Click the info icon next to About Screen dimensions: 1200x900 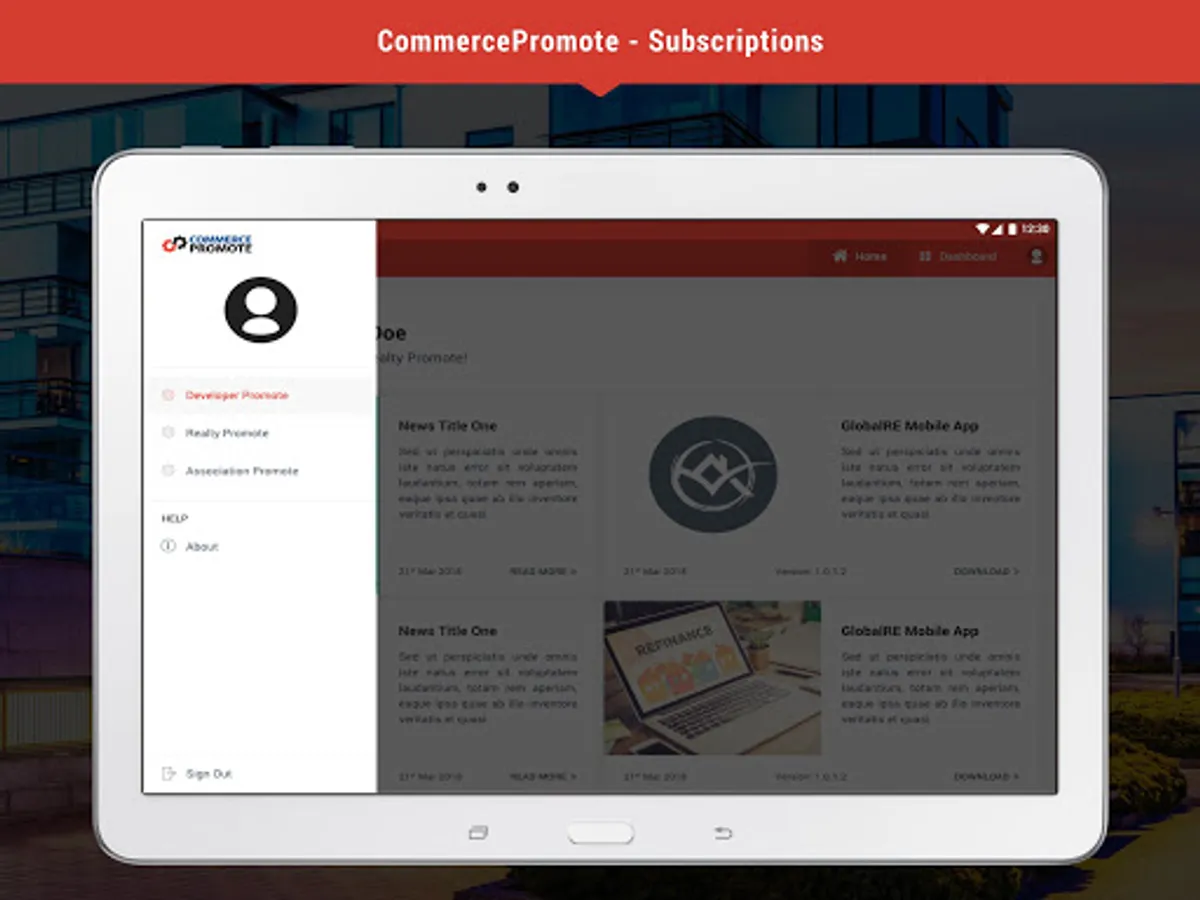click(168, 546)
